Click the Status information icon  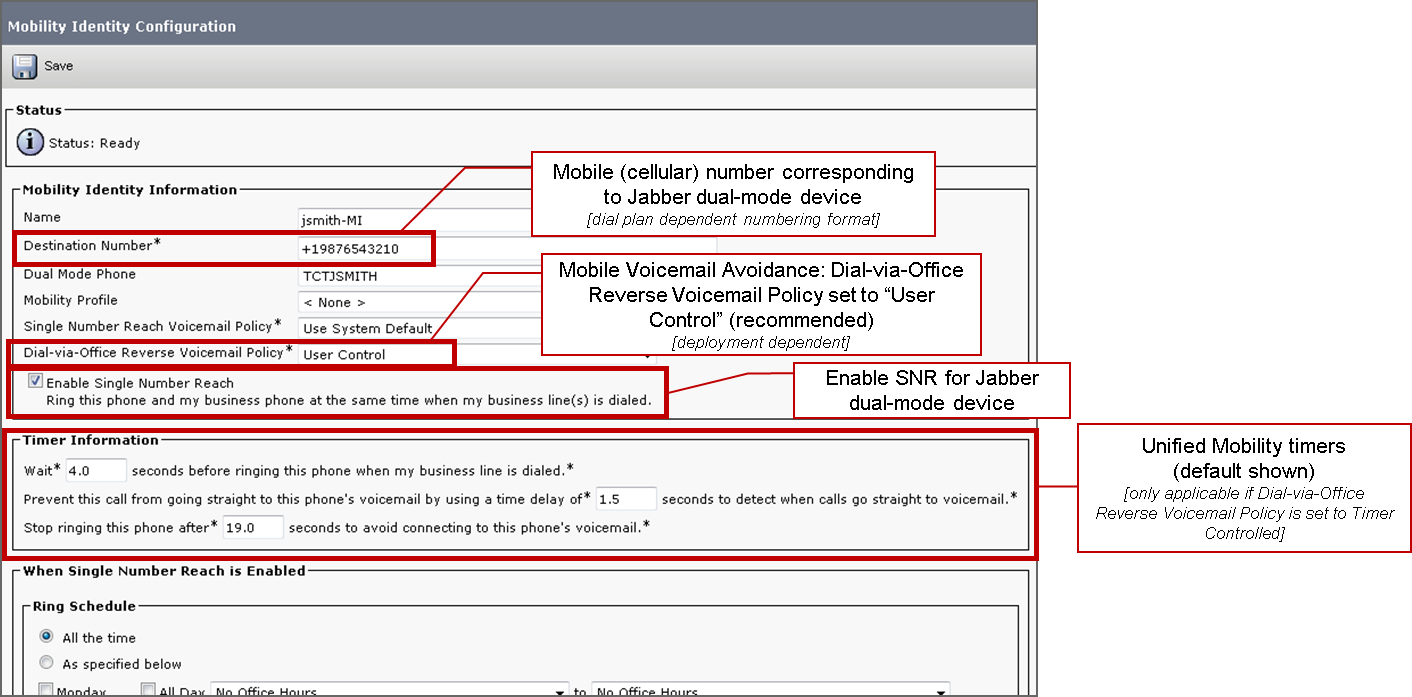(30, 143)
